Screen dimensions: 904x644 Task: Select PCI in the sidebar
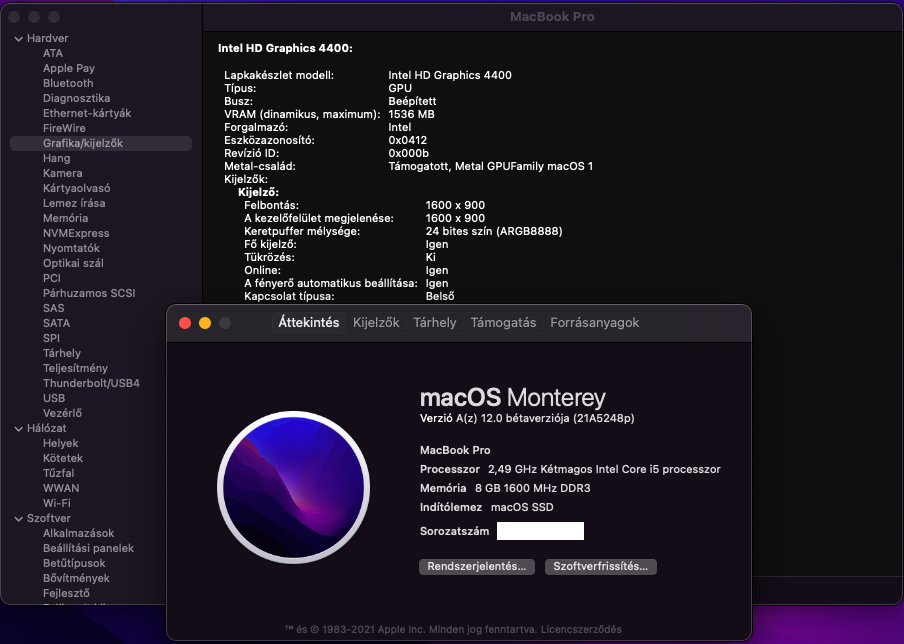(x=51, y=278)
